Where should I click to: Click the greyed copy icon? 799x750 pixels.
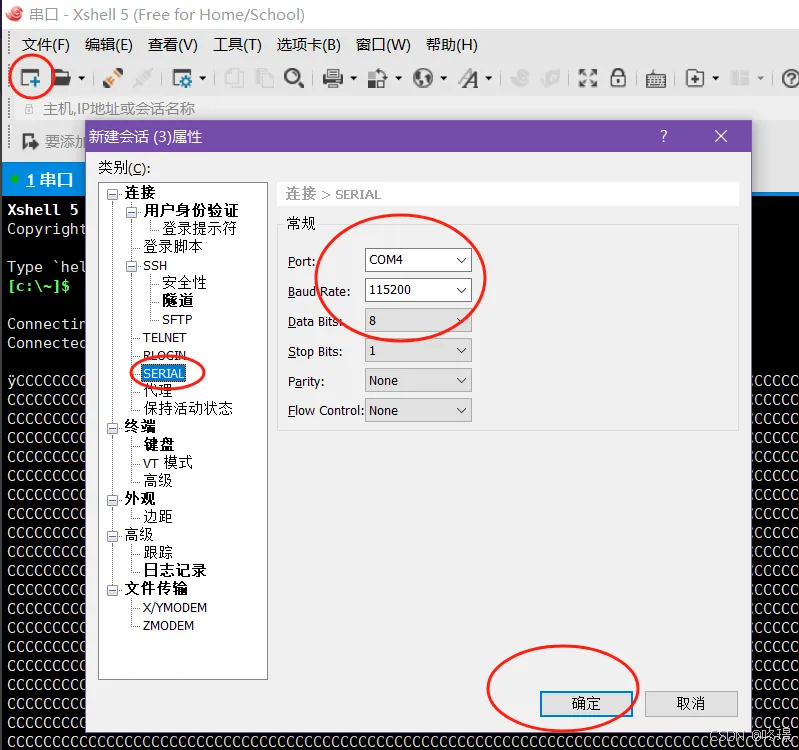point(234,78)
